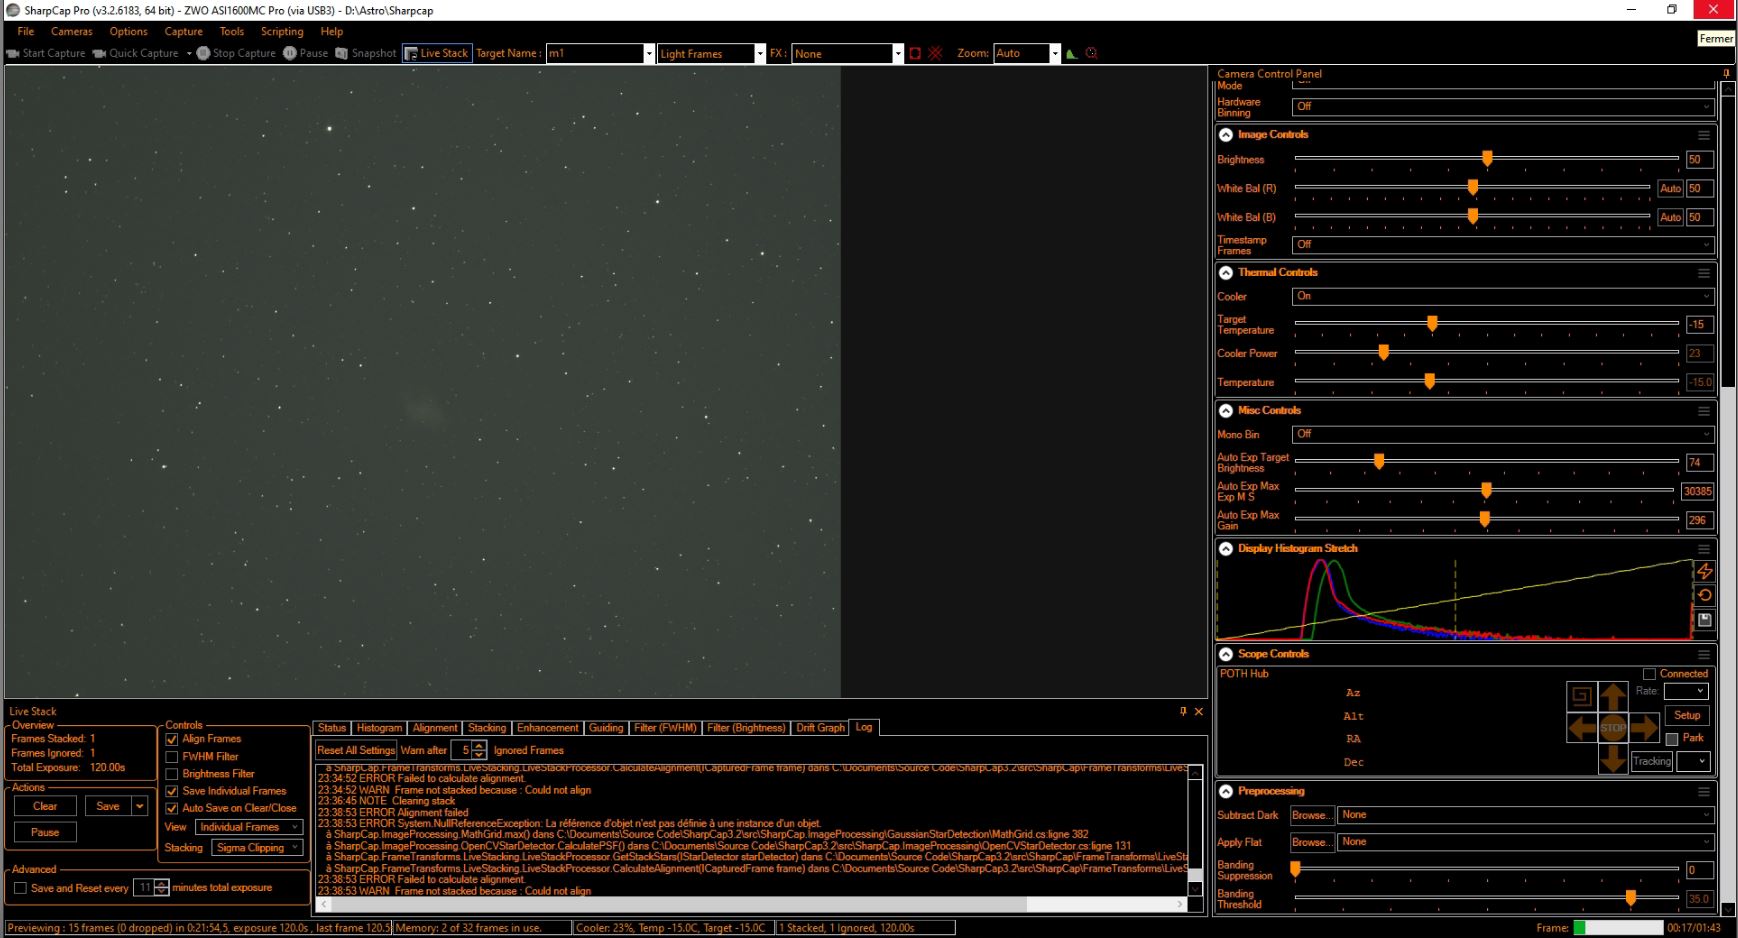
Task: Click Quick Capture camera icon
Action: (100, 53)
